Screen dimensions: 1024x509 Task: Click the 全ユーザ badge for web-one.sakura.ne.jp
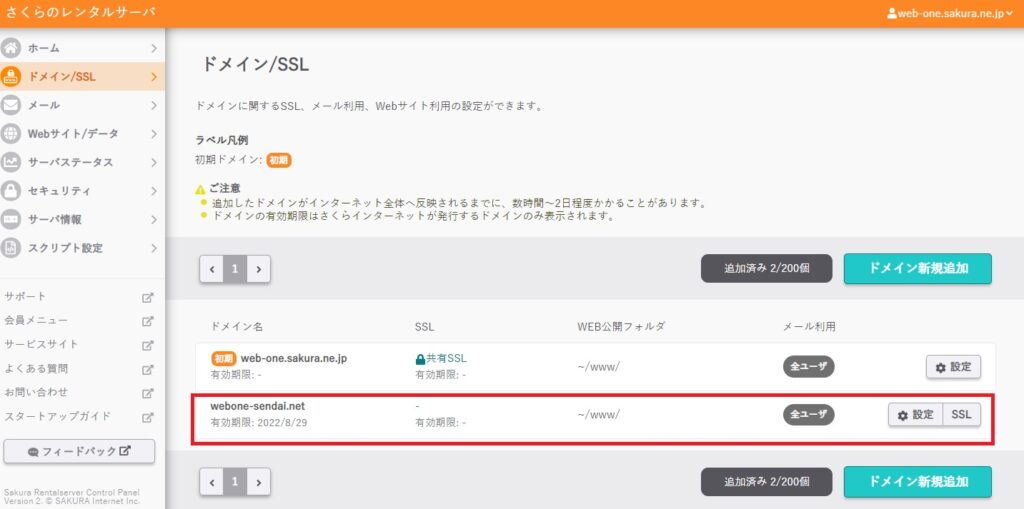[x=808, y=367]
